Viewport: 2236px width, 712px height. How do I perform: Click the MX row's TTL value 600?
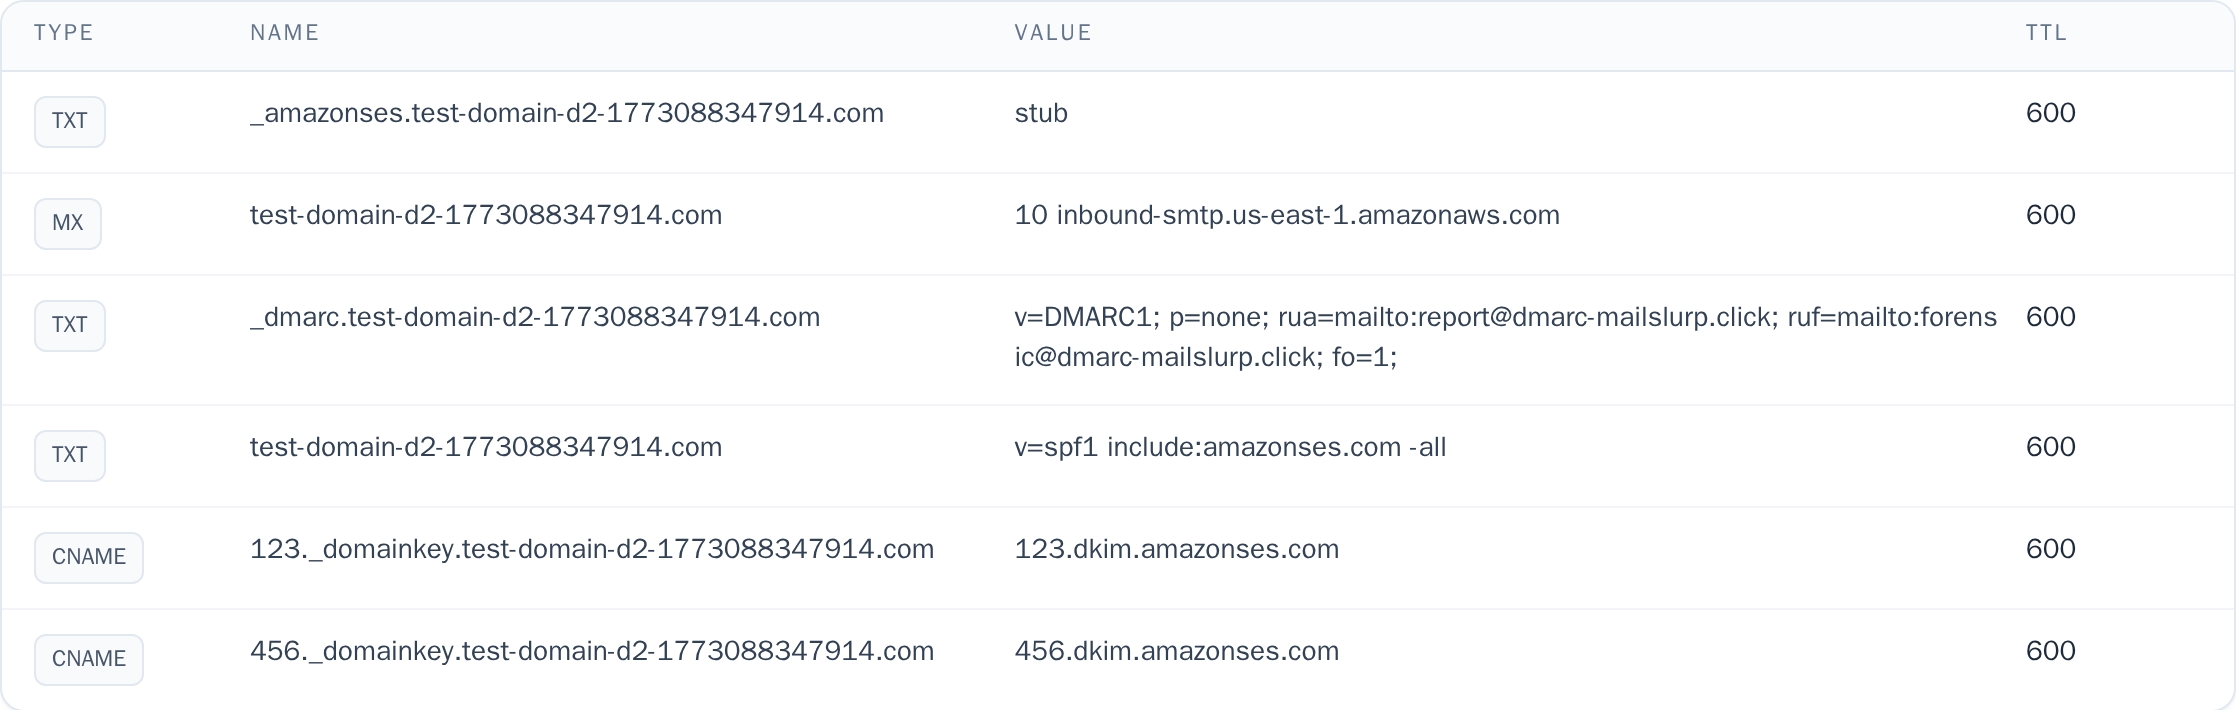coord(2052,213)
